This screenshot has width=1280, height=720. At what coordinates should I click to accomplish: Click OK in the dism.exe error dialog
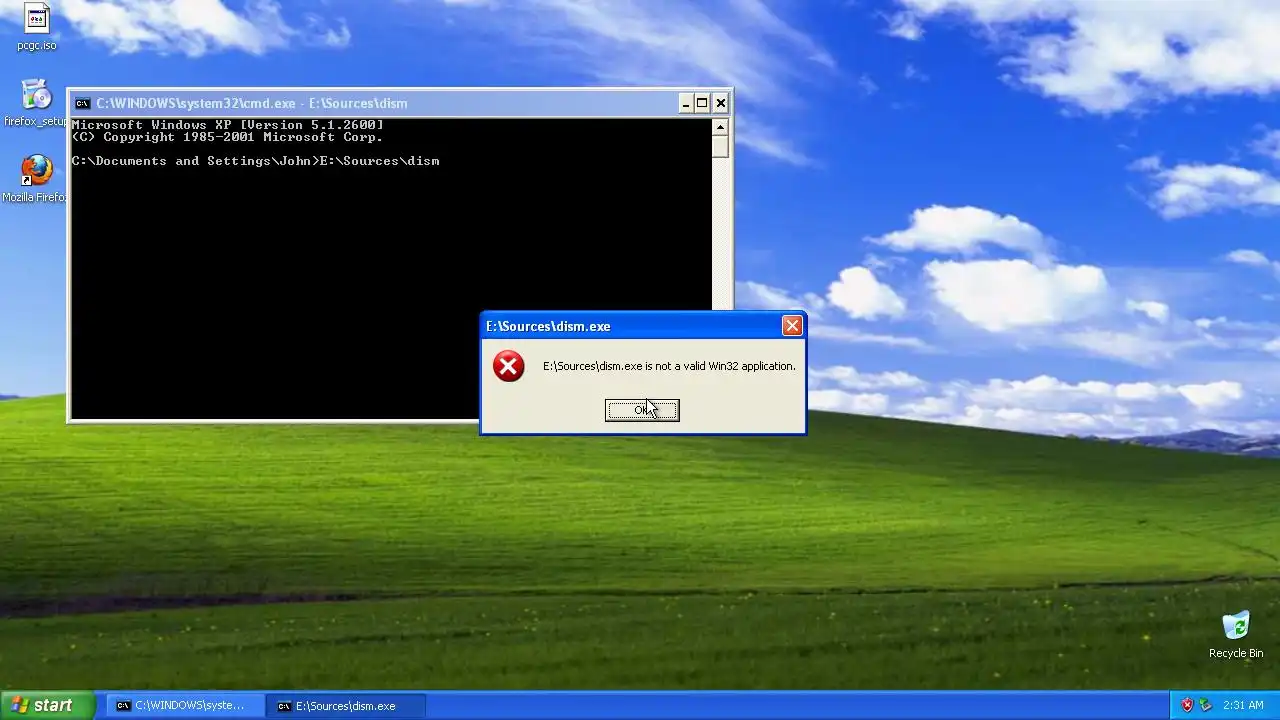tap(642, 410)
